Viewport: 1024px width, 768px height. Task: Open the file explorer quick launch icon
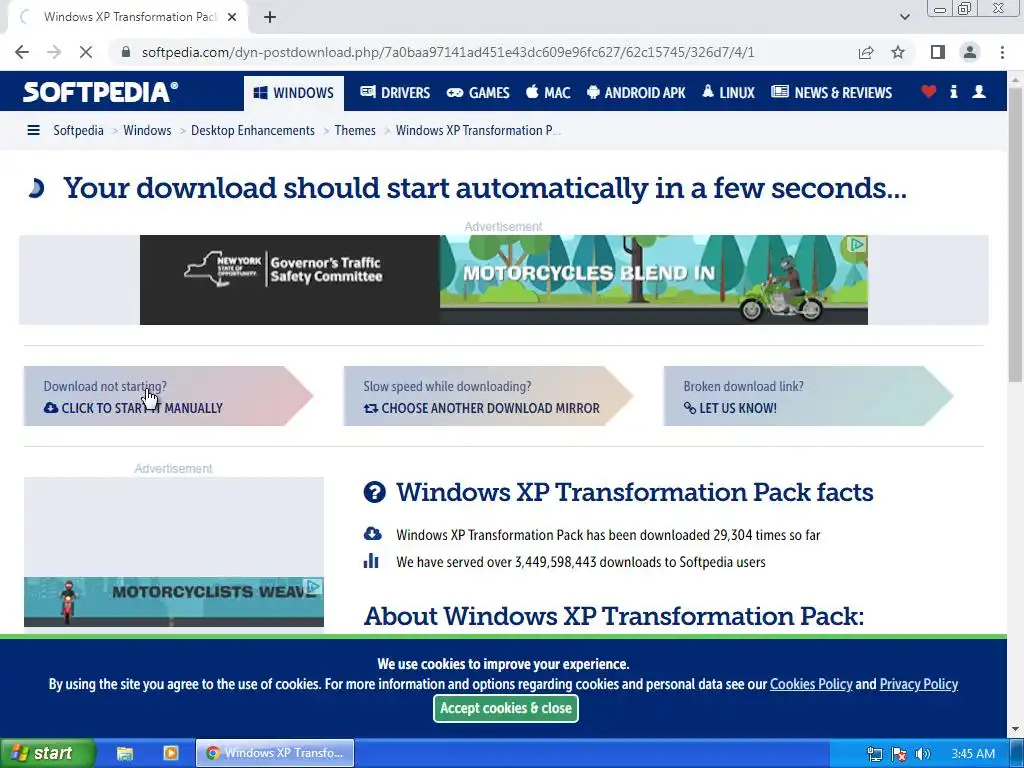[x=125, y=753]
